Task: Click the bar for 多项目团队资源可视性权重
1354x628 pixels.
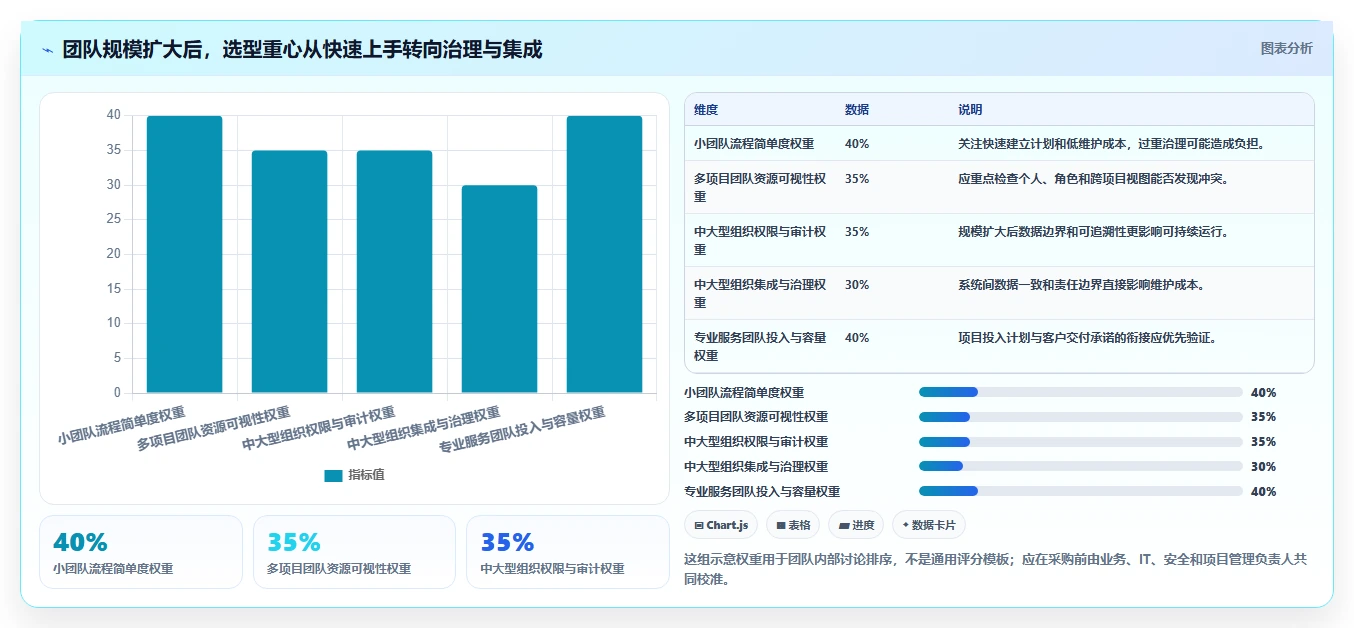Action: (x=290, y=272)
